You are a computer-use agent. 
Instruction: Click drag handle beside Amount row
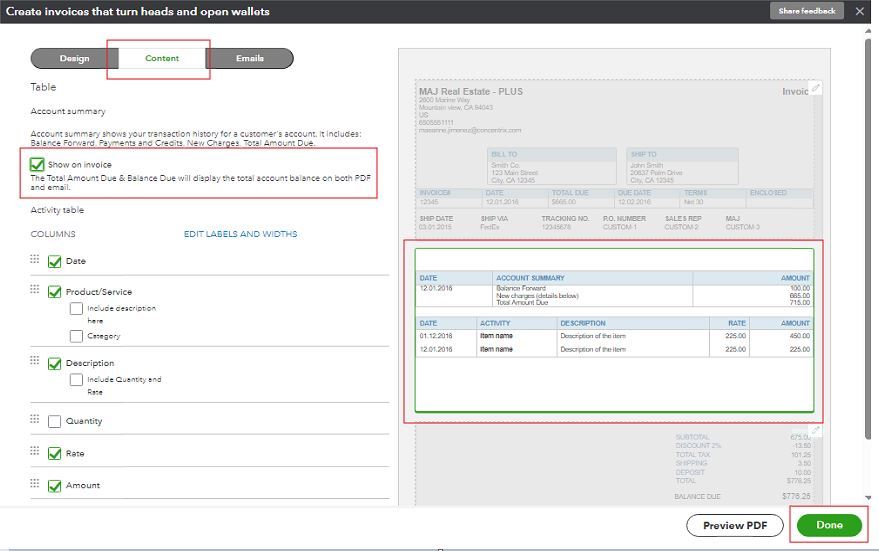pos(35,483)
